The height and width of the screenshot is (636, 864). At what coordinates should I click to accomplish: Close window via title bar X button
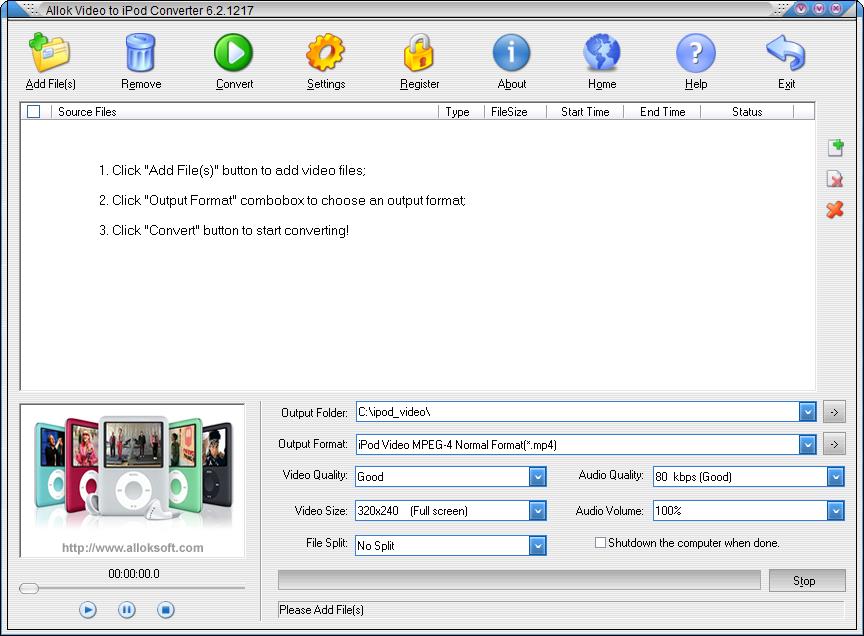(x=836, y=8)
